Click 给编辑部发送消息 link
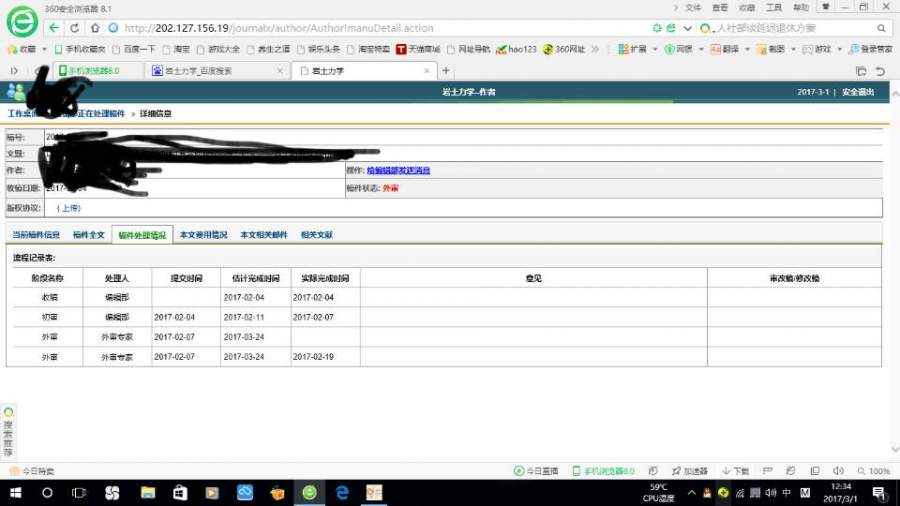This screenshot has width=900, height=506. [x=398, y=170]
